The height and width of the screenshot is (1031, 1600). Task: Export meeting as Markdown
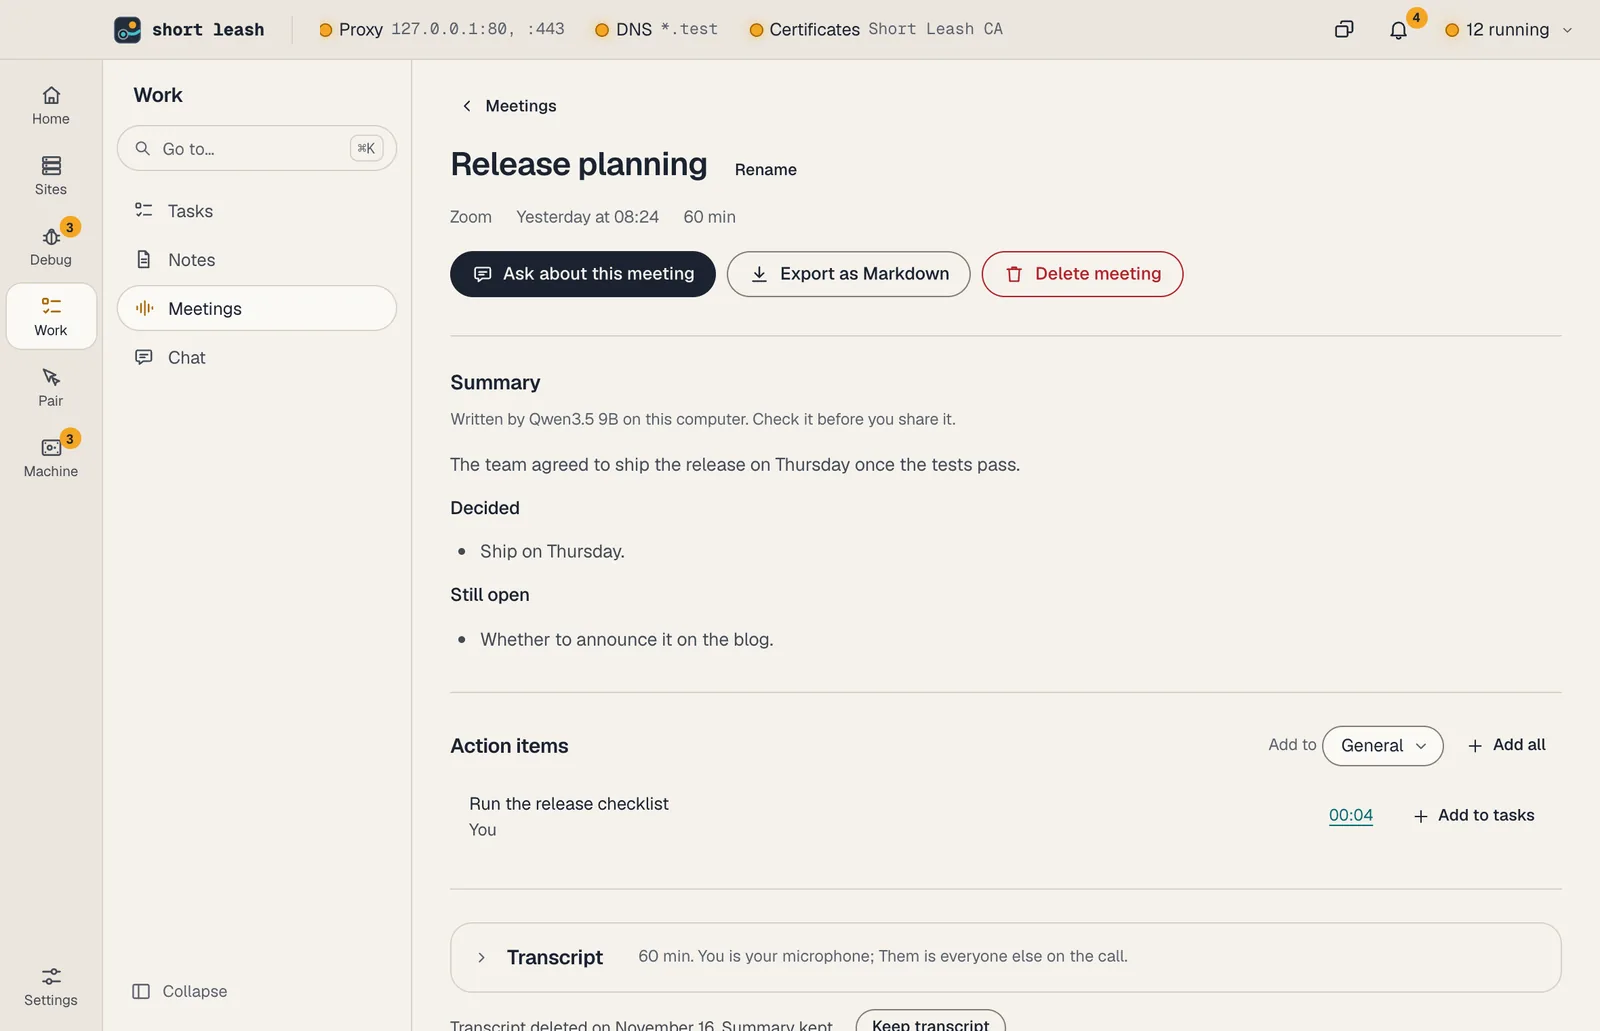[x=848, y=274]
